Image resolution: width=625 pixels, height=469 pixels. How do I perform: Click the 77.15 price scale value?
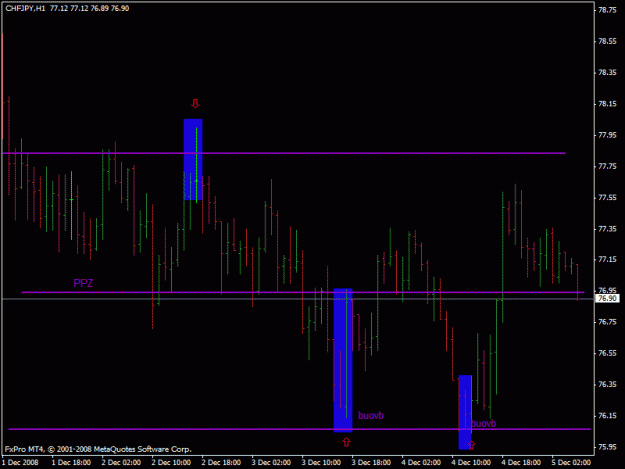pyautogui.click(x=607, y=260)
